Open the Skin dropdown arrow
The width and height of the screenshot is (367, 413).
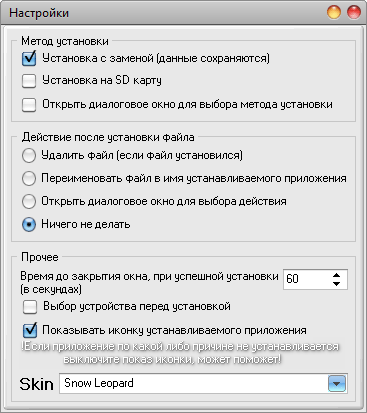pos(337,384)
